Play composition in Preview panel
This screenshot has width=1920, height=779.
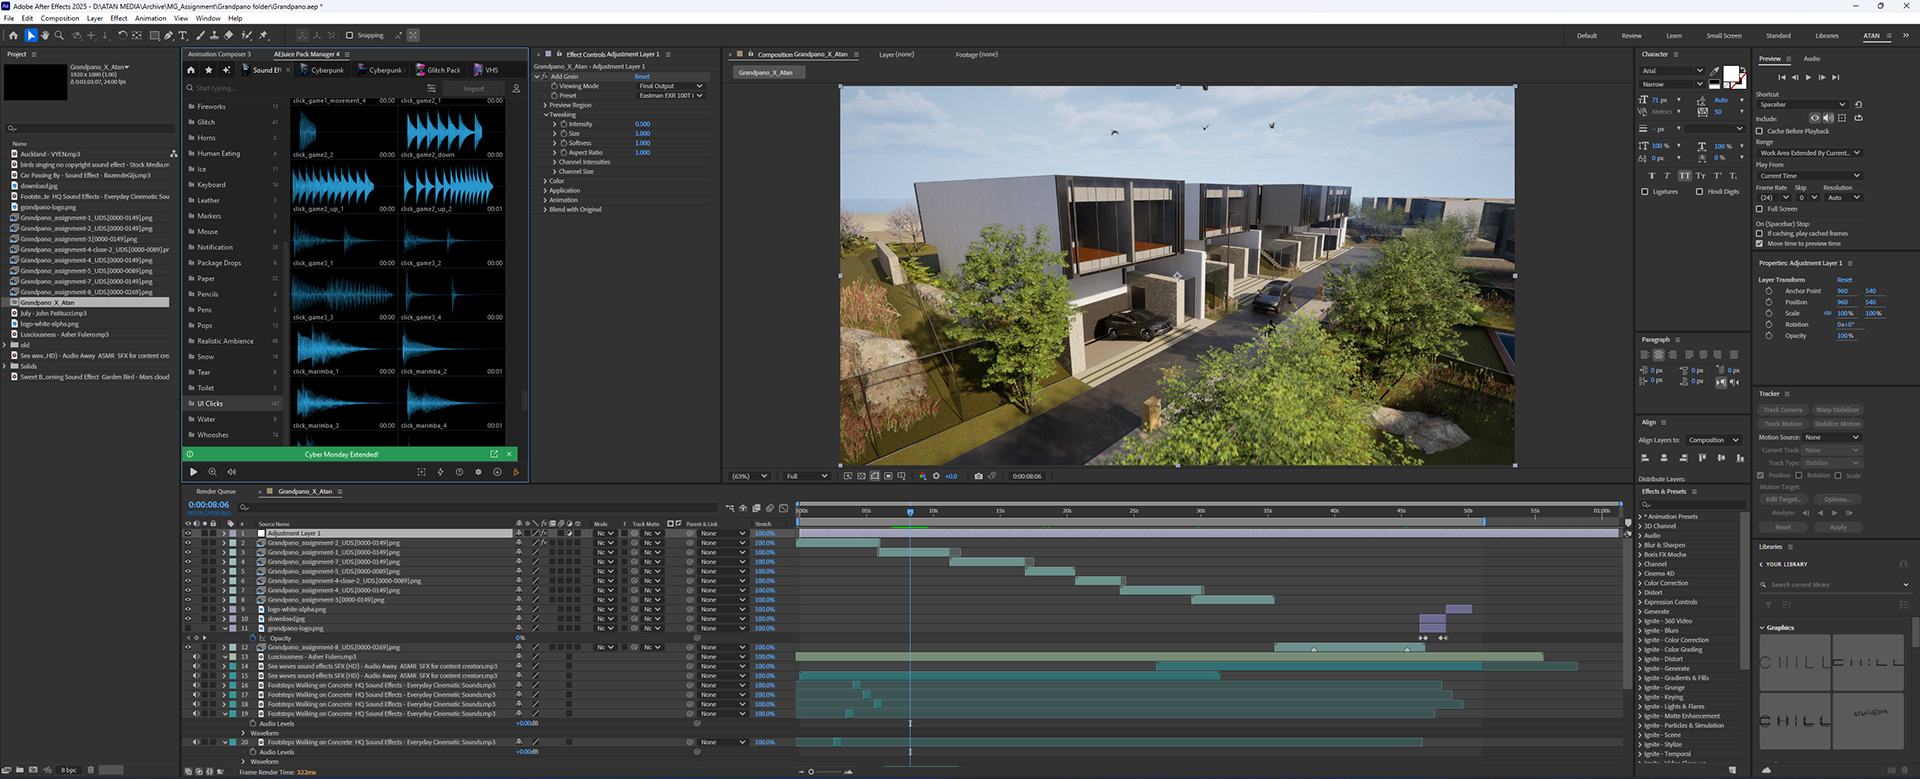[x=1808, y=77]
